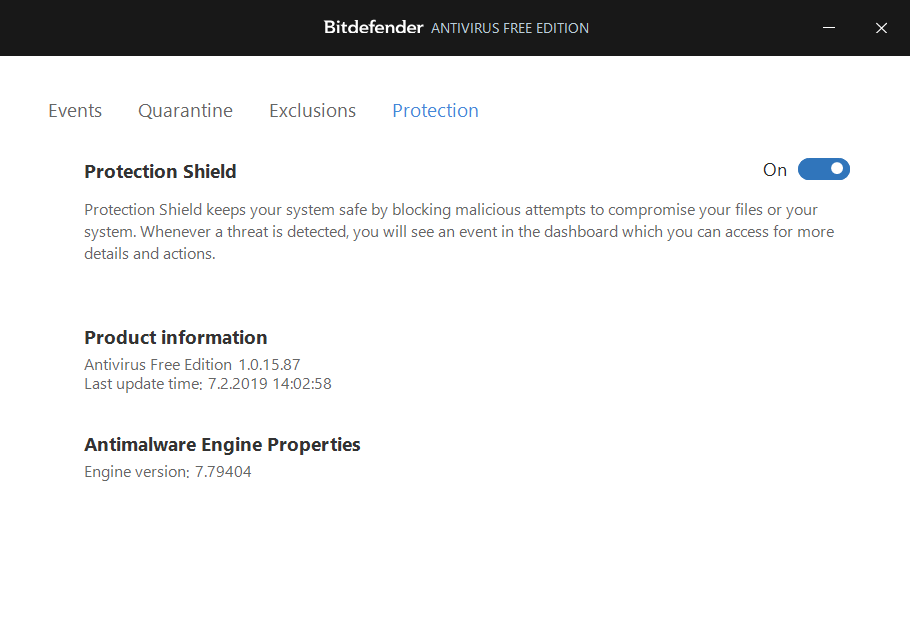Click the product version number 1.0.15.87
910x637 pixels.
tap(269, 365)
